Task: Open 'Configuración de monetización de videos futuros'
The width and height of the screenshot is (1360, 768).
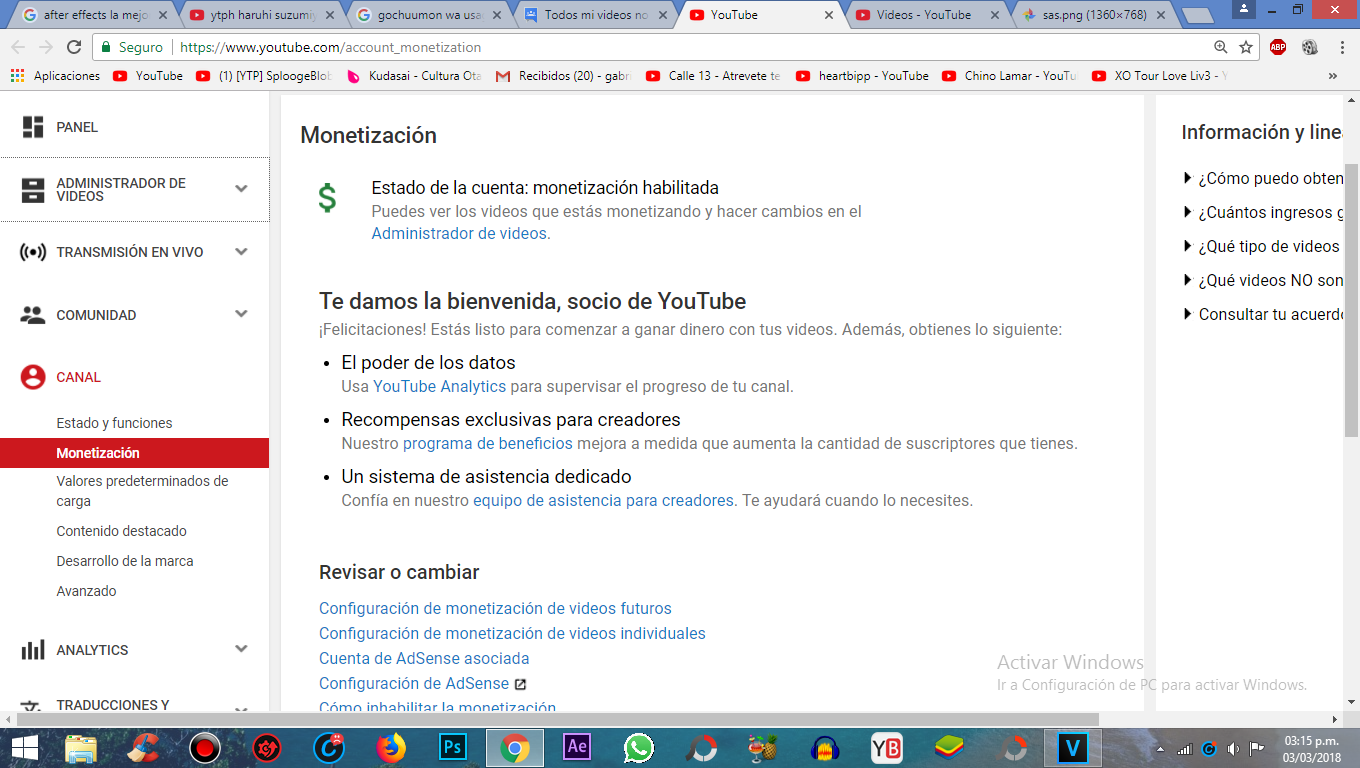Action: 495,608
